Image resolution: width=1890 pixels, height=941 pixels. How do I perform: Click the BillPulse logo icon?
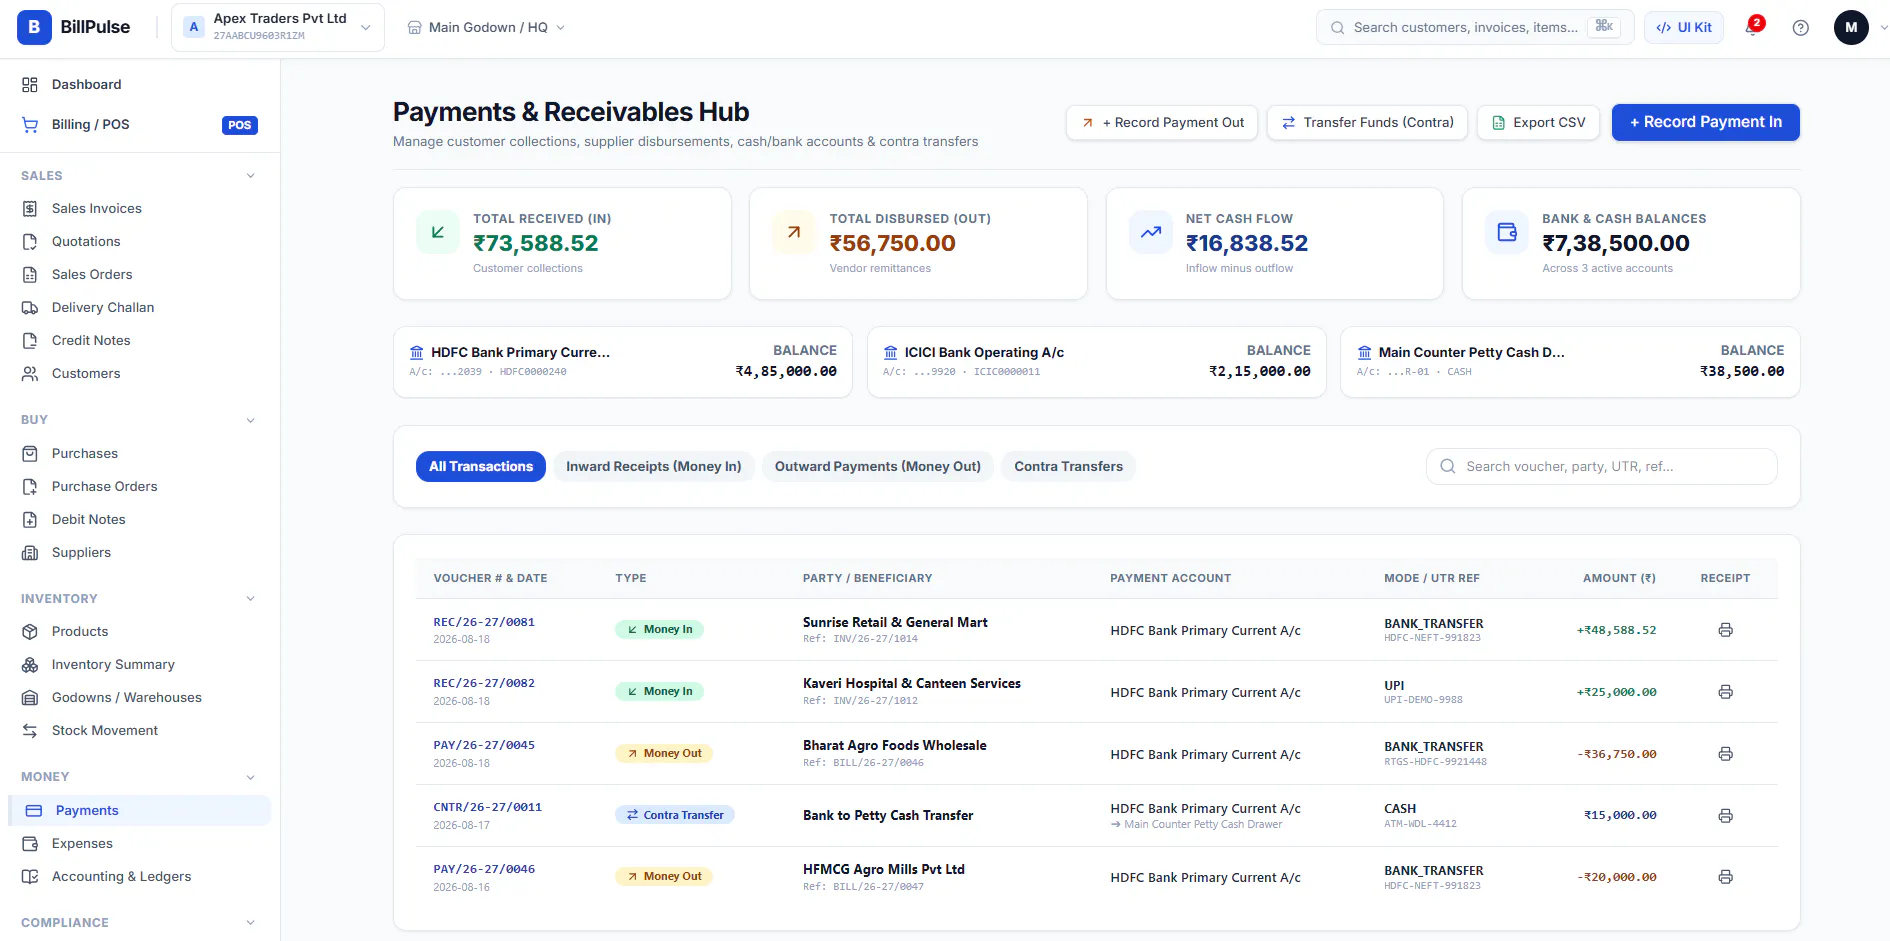(x=34, y=27)
